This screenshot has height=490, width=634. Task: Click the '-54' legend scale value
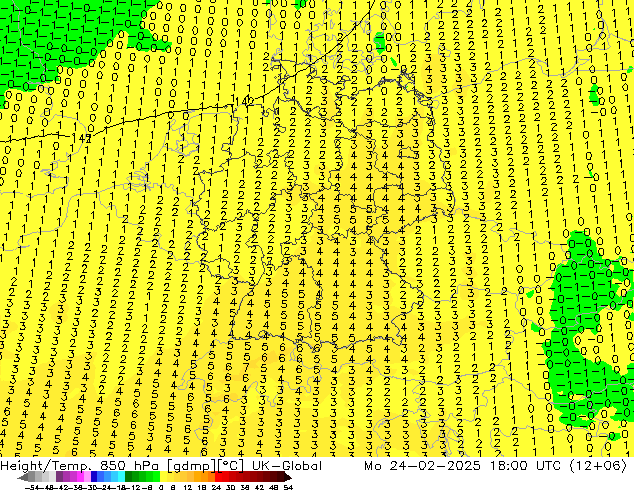click(x=32, y=488)
